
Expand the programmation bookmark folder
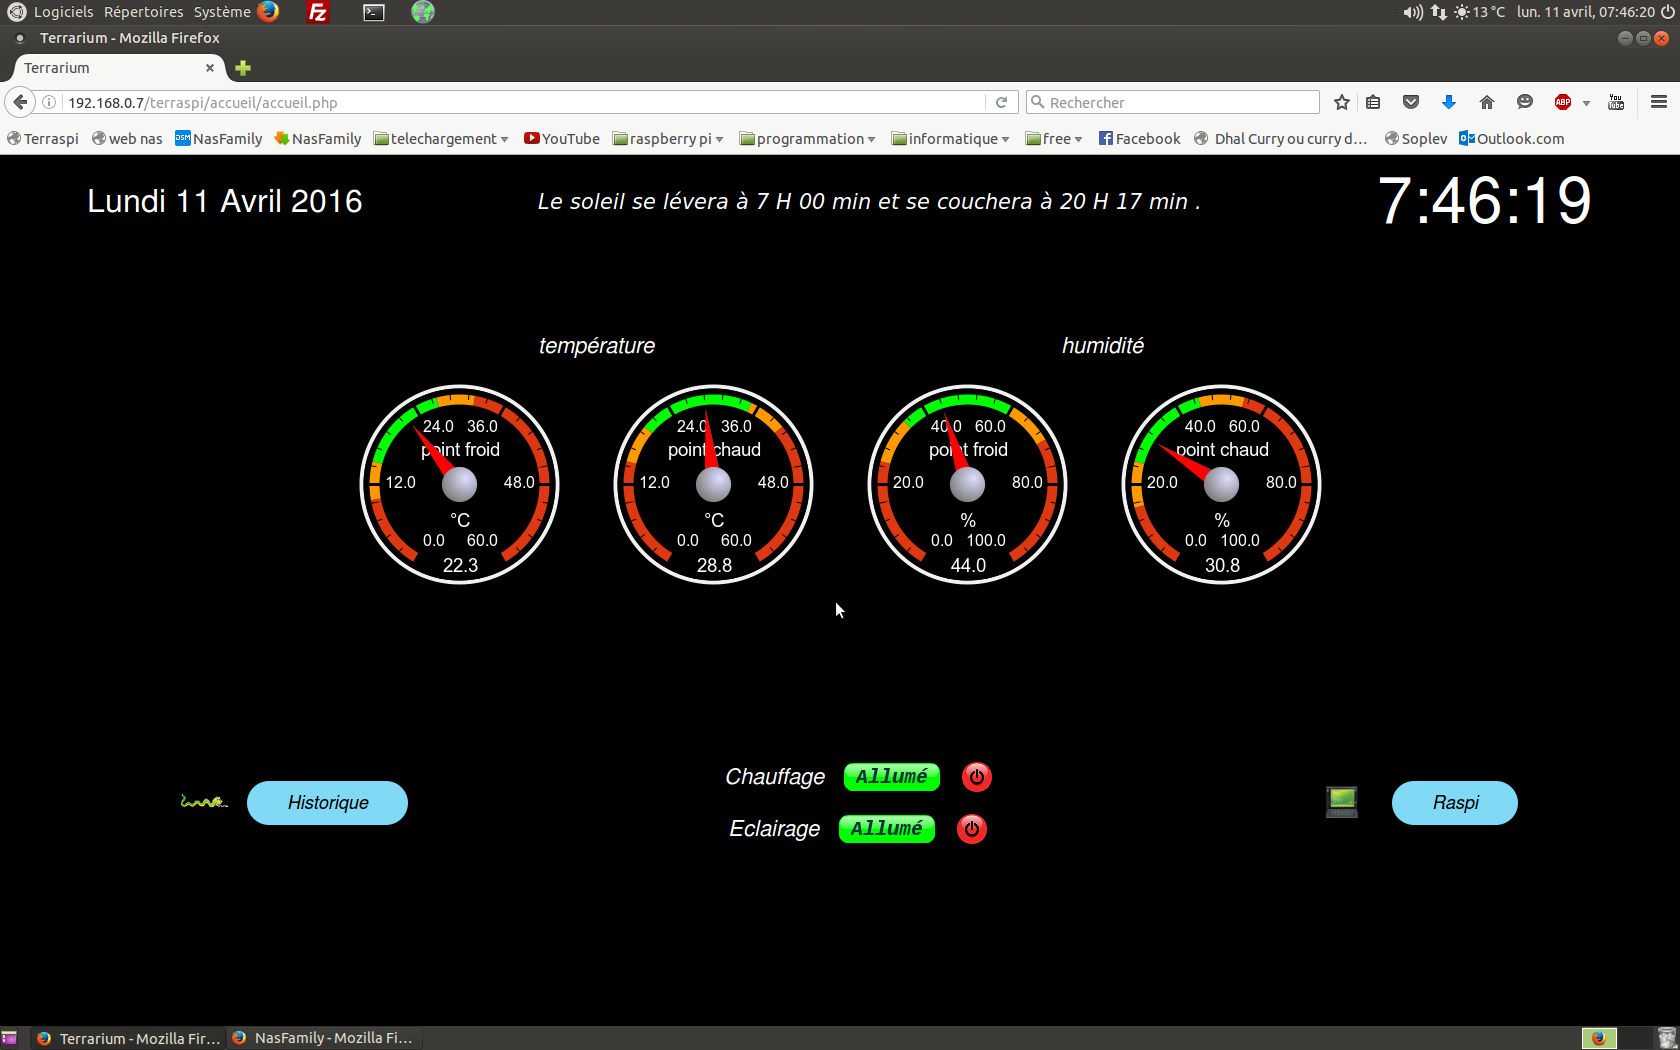point(807,139)
